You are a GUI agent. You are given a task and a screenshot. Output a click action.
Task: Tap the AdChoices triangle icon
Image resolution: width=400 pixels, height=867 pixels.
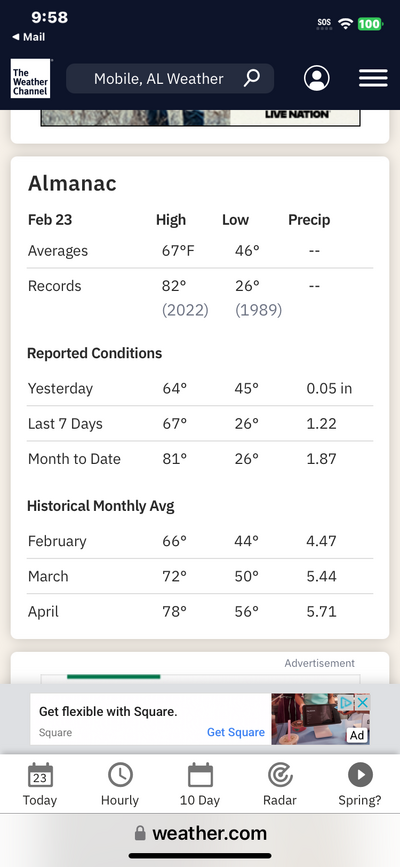click(x=347, y=702)
